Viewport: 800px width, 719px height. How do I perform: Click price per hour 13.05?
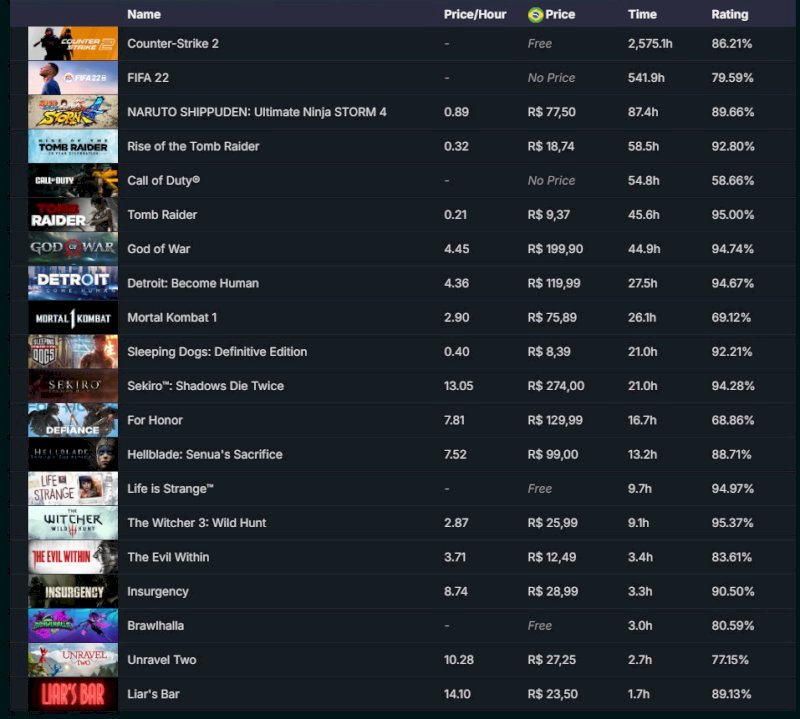coord(458,386)
